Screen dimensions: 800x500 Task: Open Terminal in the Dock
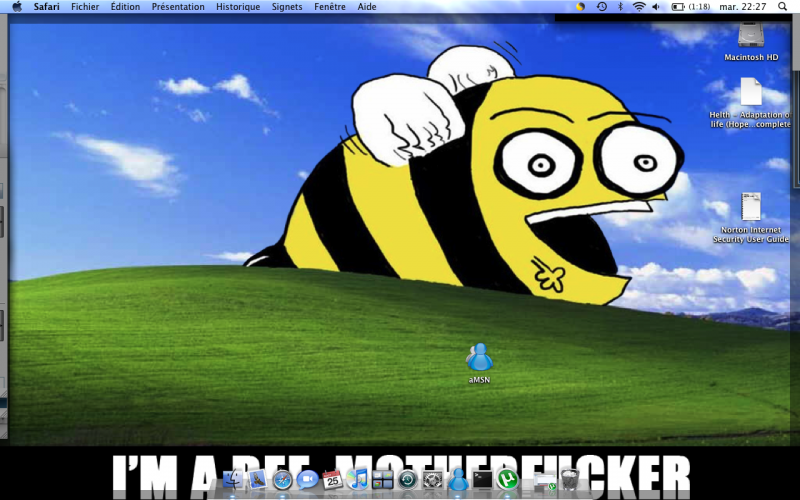482,480
